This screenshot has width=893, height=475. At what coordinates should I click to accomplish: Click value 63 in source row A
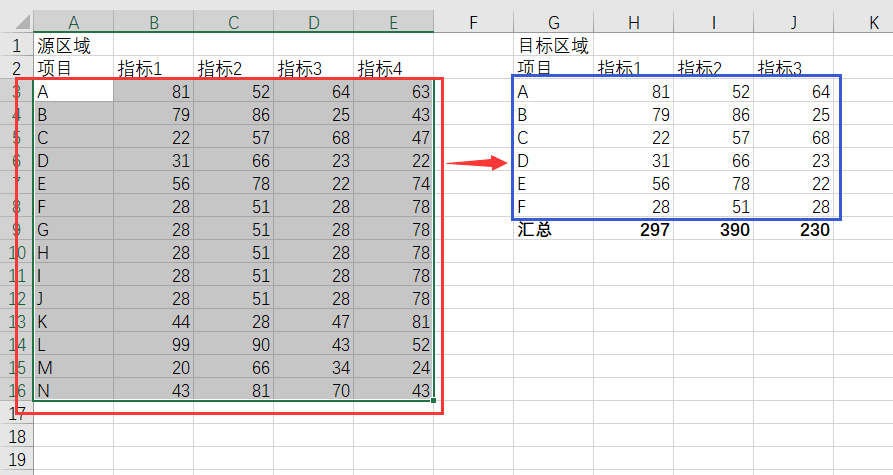[394, 91]
